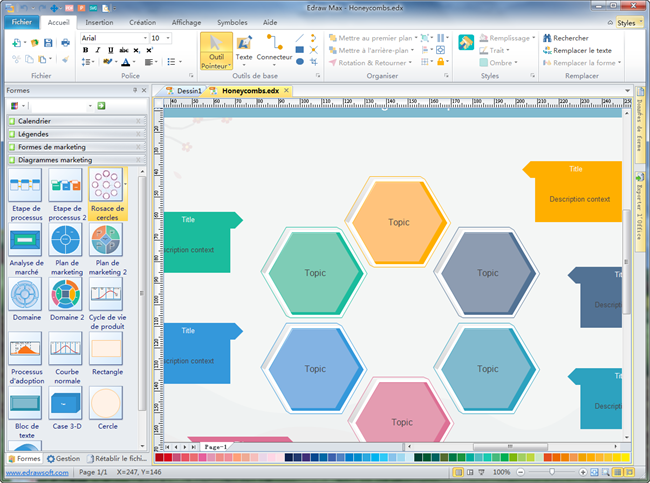The image size is (650, 483).
Task: Open the Remplissage dropdown
Action: pyautogui.click(x=507, y=38)
